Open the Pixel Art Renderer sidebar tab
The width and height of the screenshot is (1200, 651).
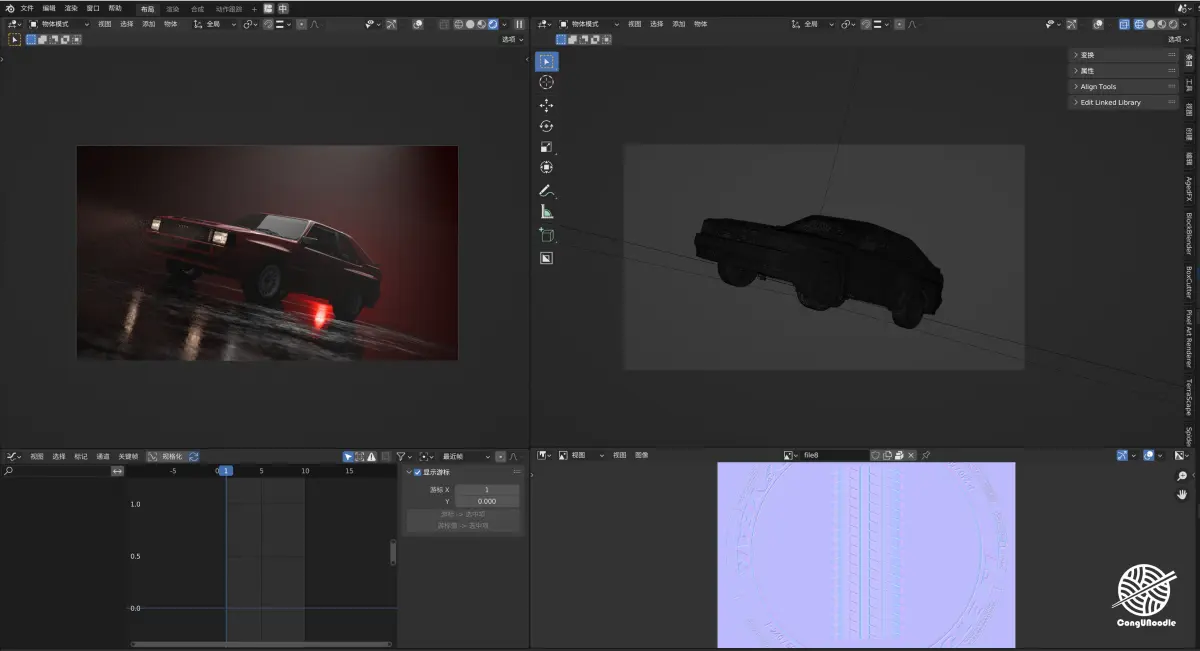pyautogui.click(x=1188, y=339)
